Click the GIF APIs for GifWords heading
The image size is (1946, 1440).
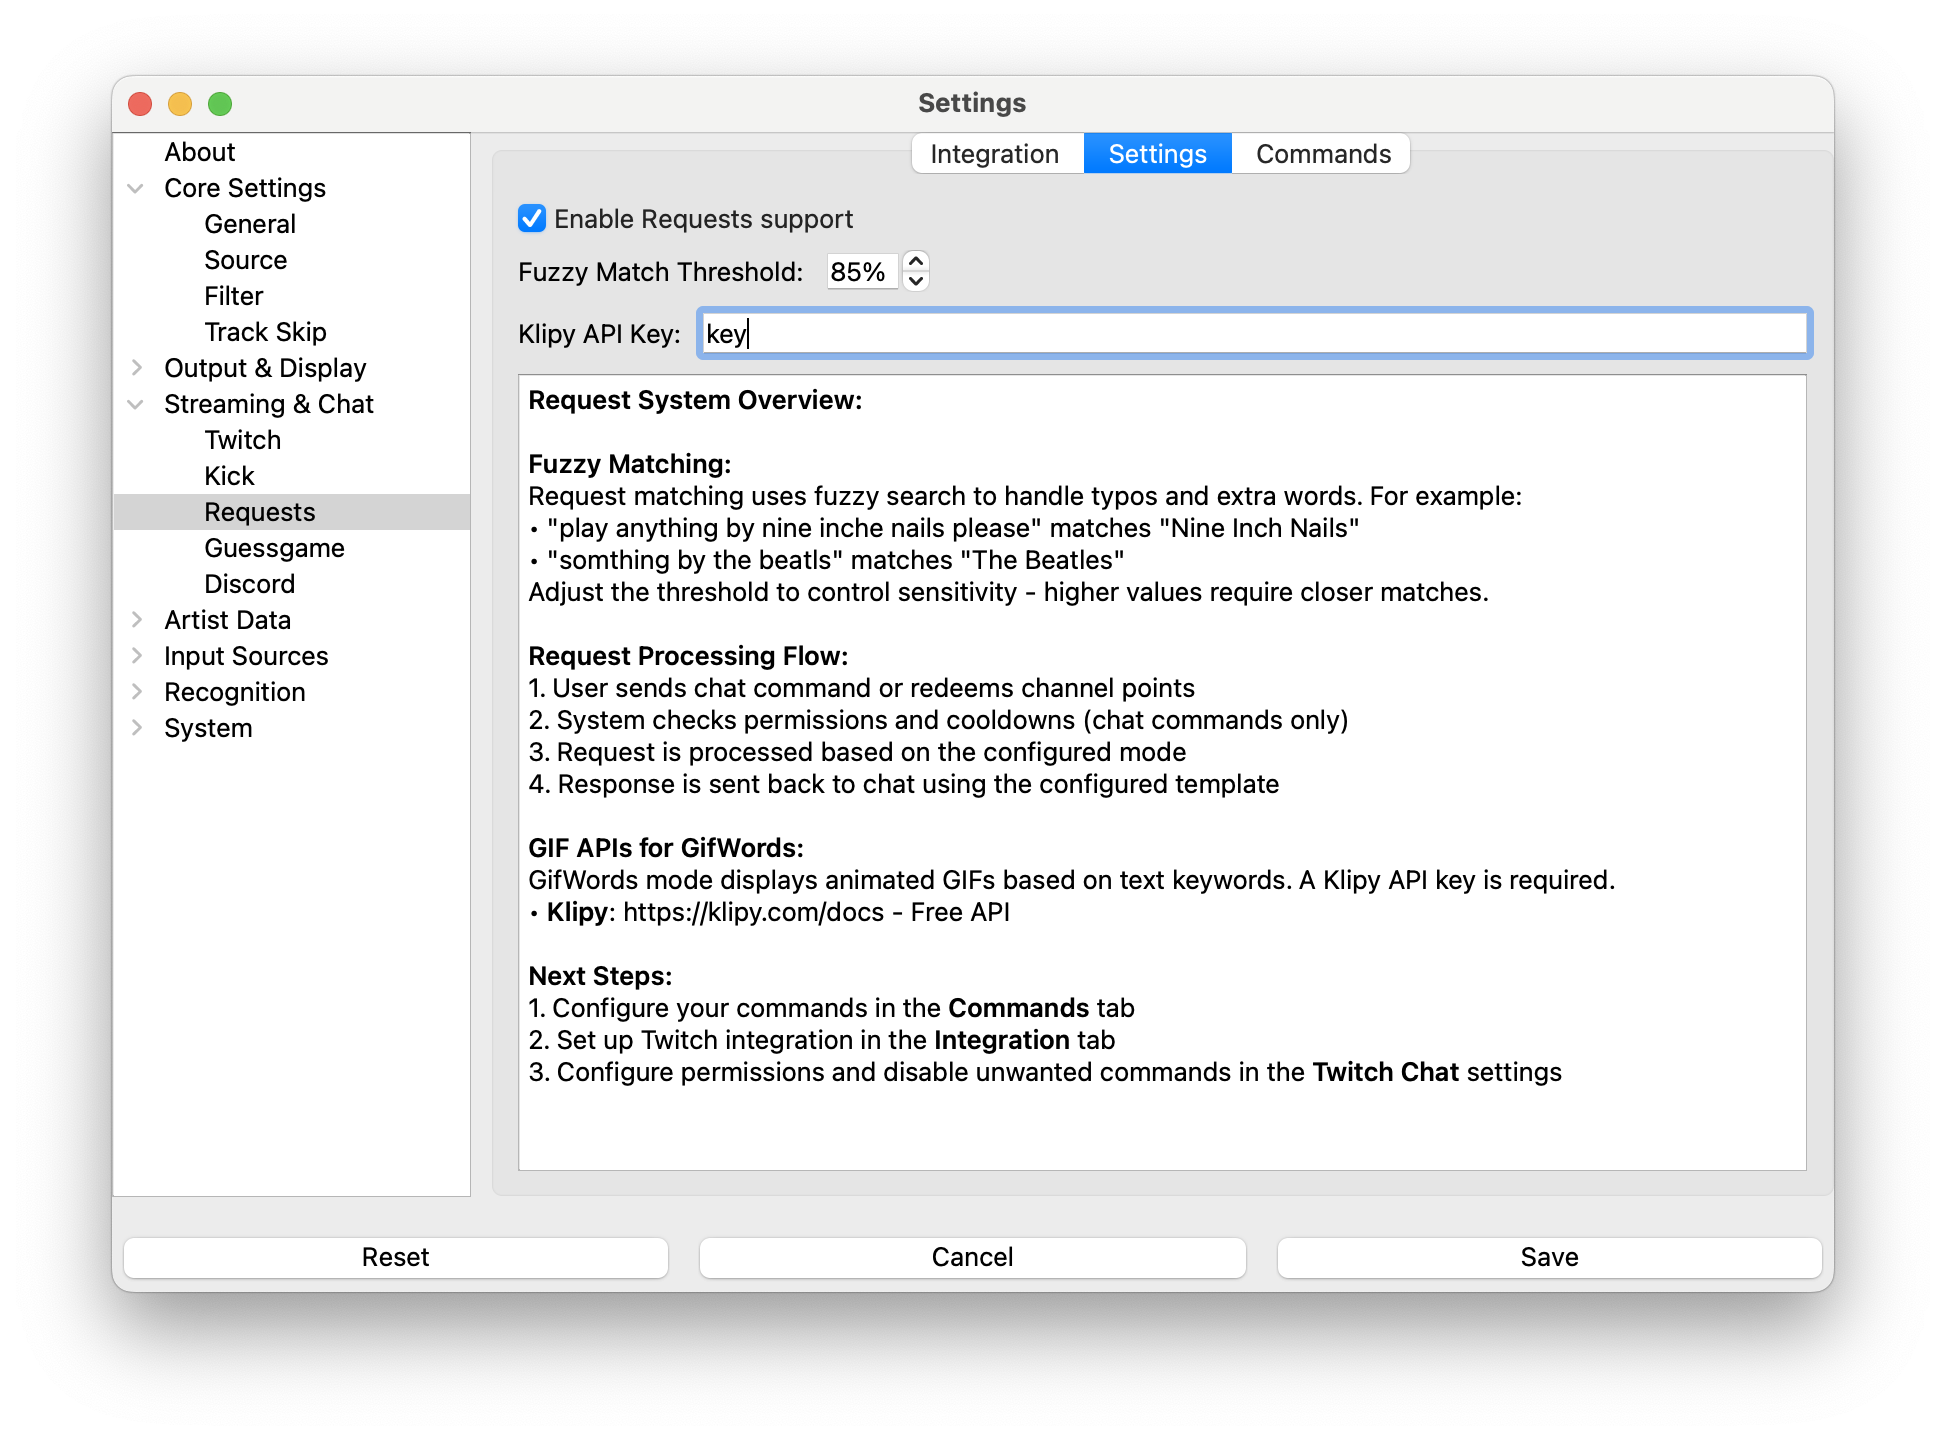(x=666, y=848)
